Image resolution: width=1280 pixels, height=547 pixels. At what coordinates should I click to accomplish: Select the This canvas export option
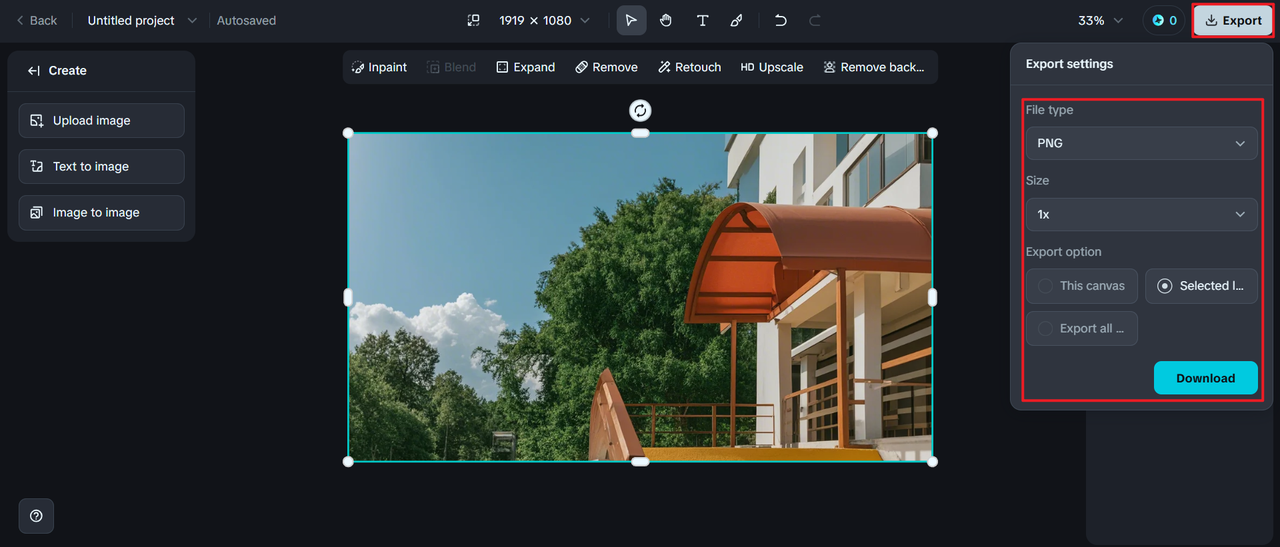tap(1081, 286)
